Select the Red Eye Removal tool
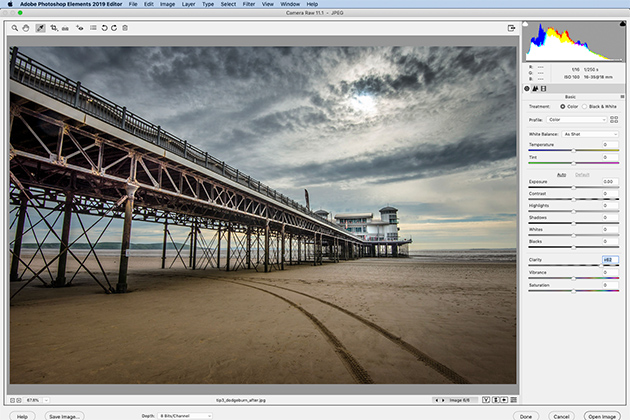This screenshot has width=630, height=420. 80,28
